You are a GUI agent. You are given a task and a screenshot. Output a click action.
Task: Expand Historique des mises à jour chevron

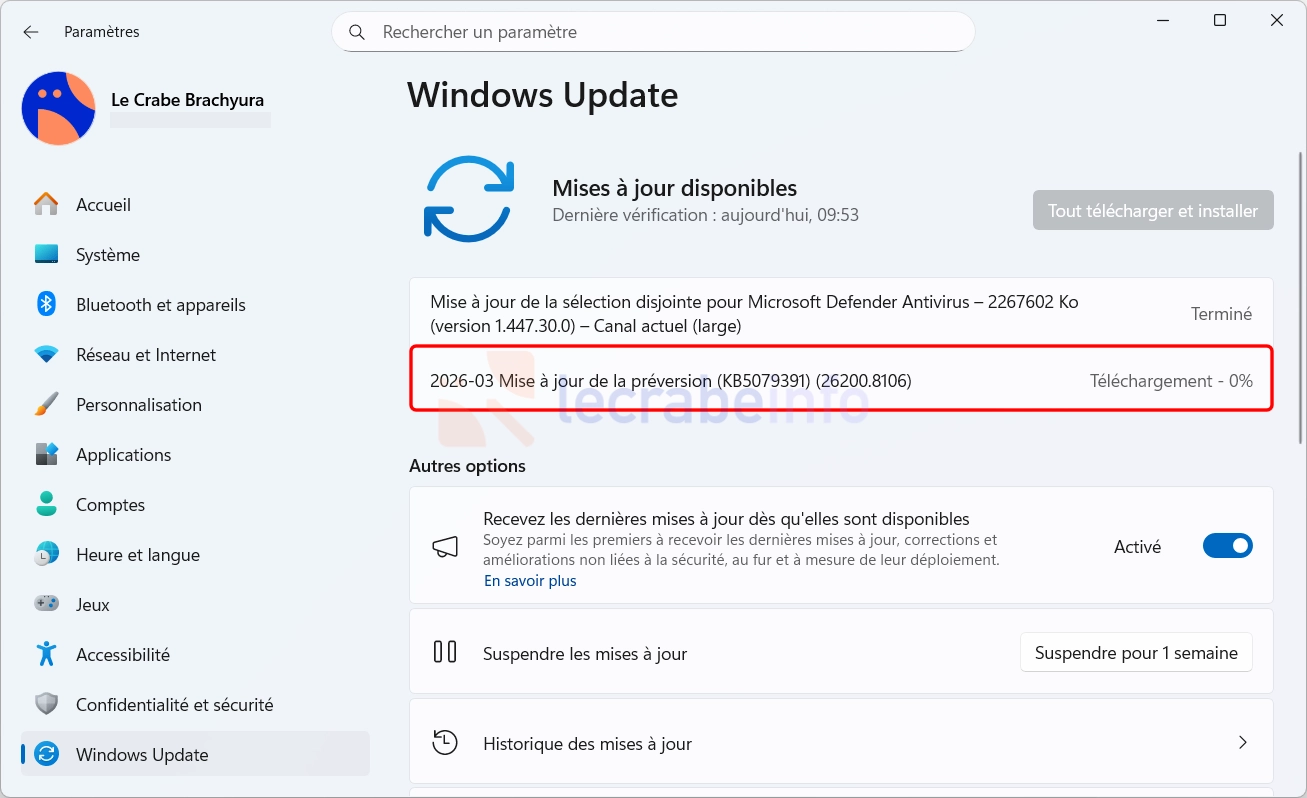coord(1243,742)
